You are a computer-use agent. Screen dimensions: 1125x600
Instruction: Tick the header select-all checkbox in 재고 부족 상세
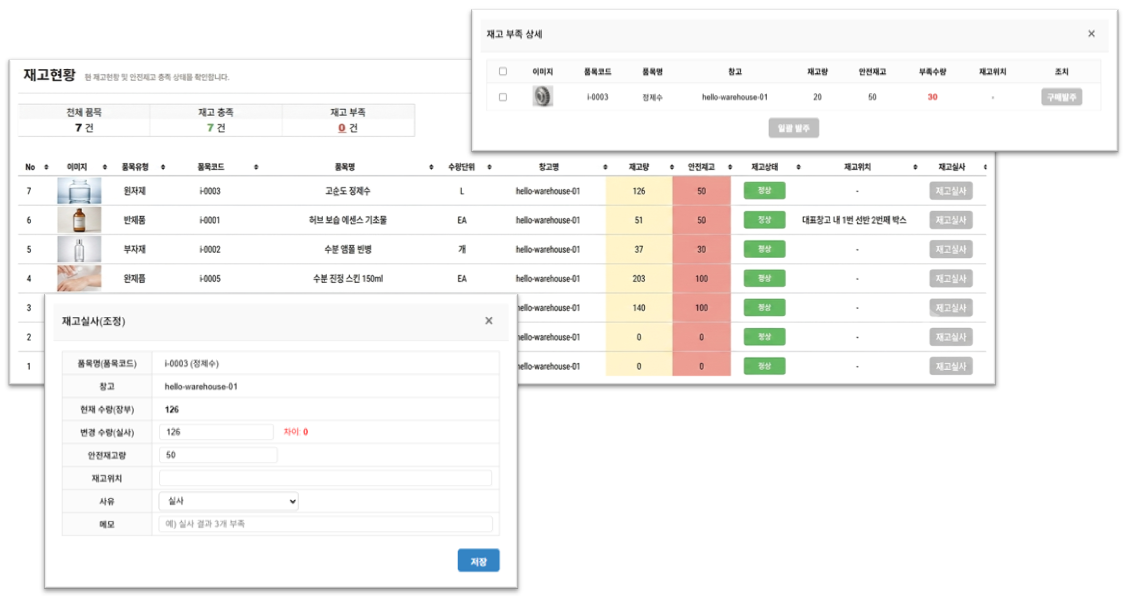coord(503,71)
